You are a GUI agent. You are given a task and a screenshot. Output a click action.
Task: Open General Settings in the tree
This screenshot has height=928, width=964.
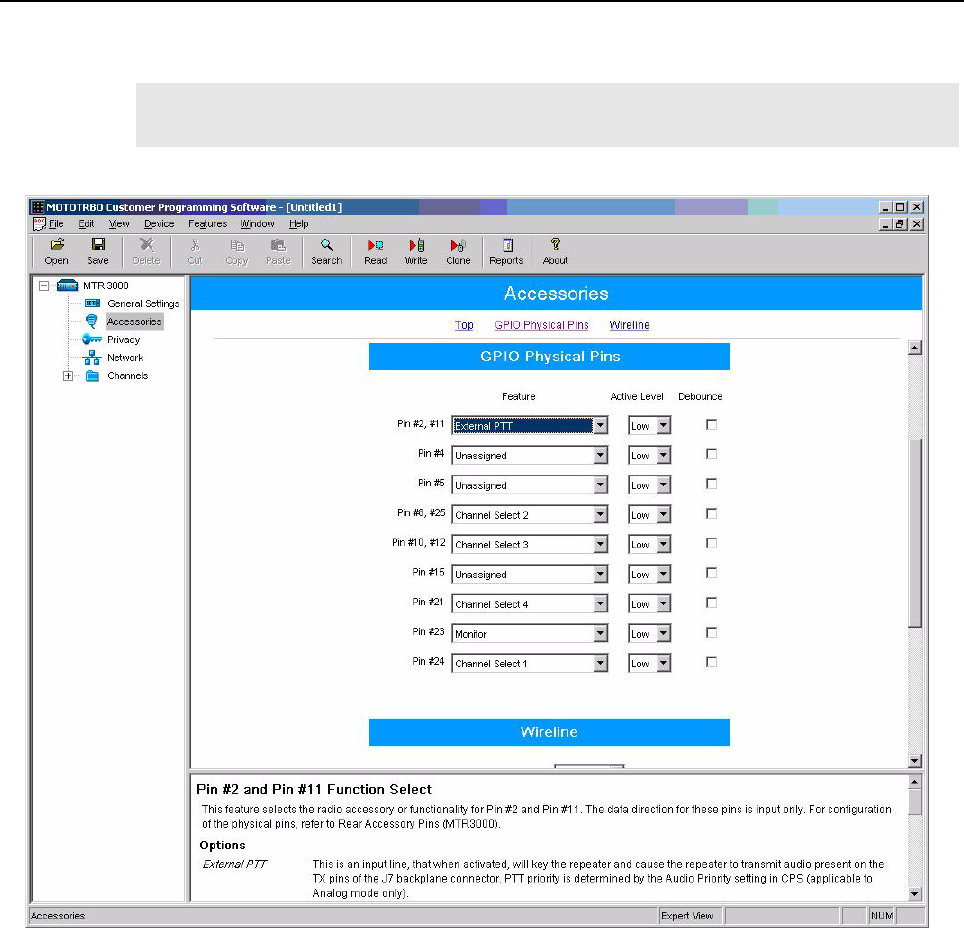[x=143, y=303]
